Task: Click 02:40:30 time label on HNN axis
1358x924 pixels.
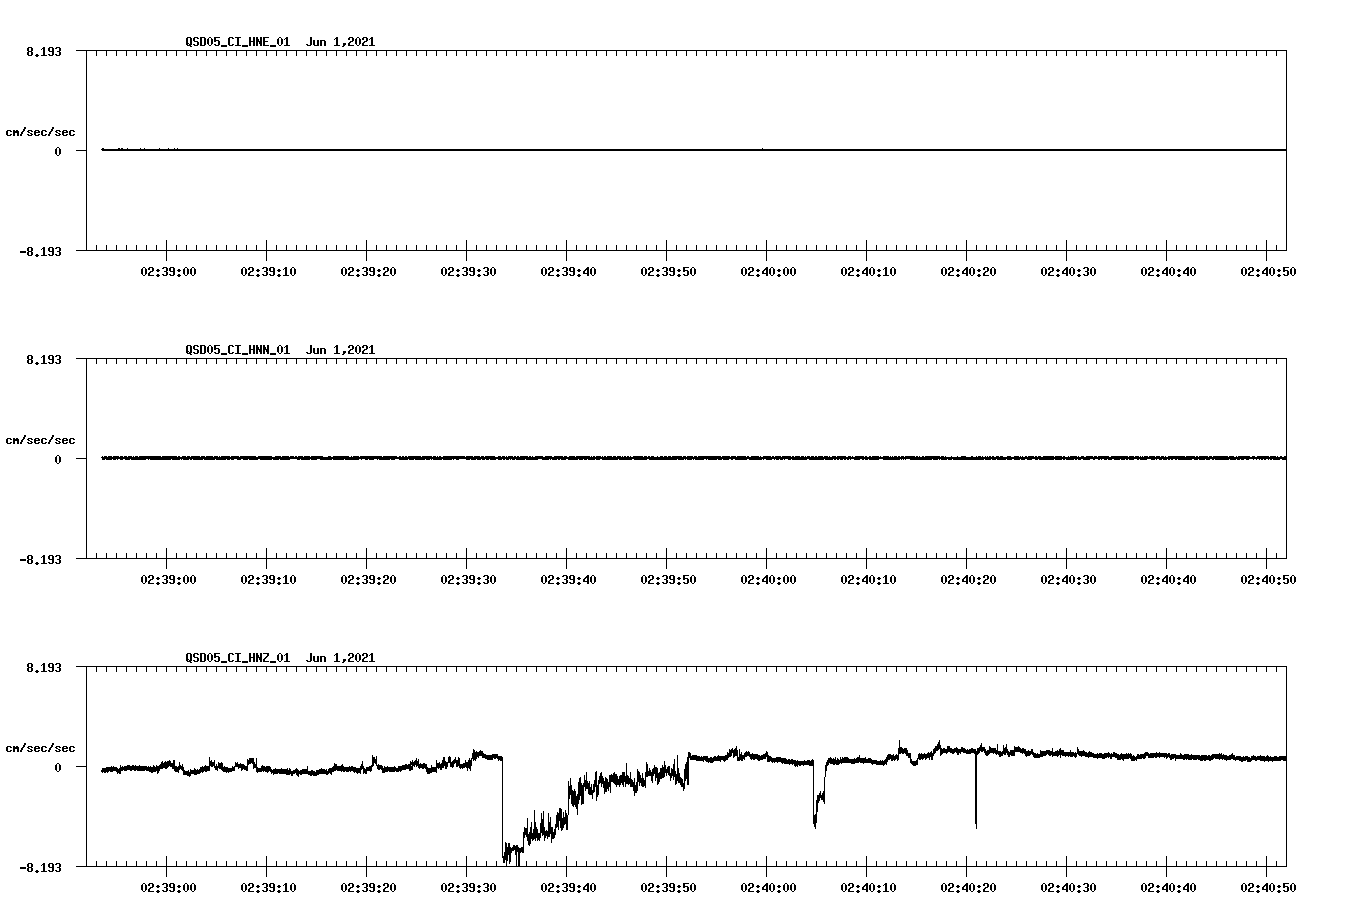Action: [1068, 579]
